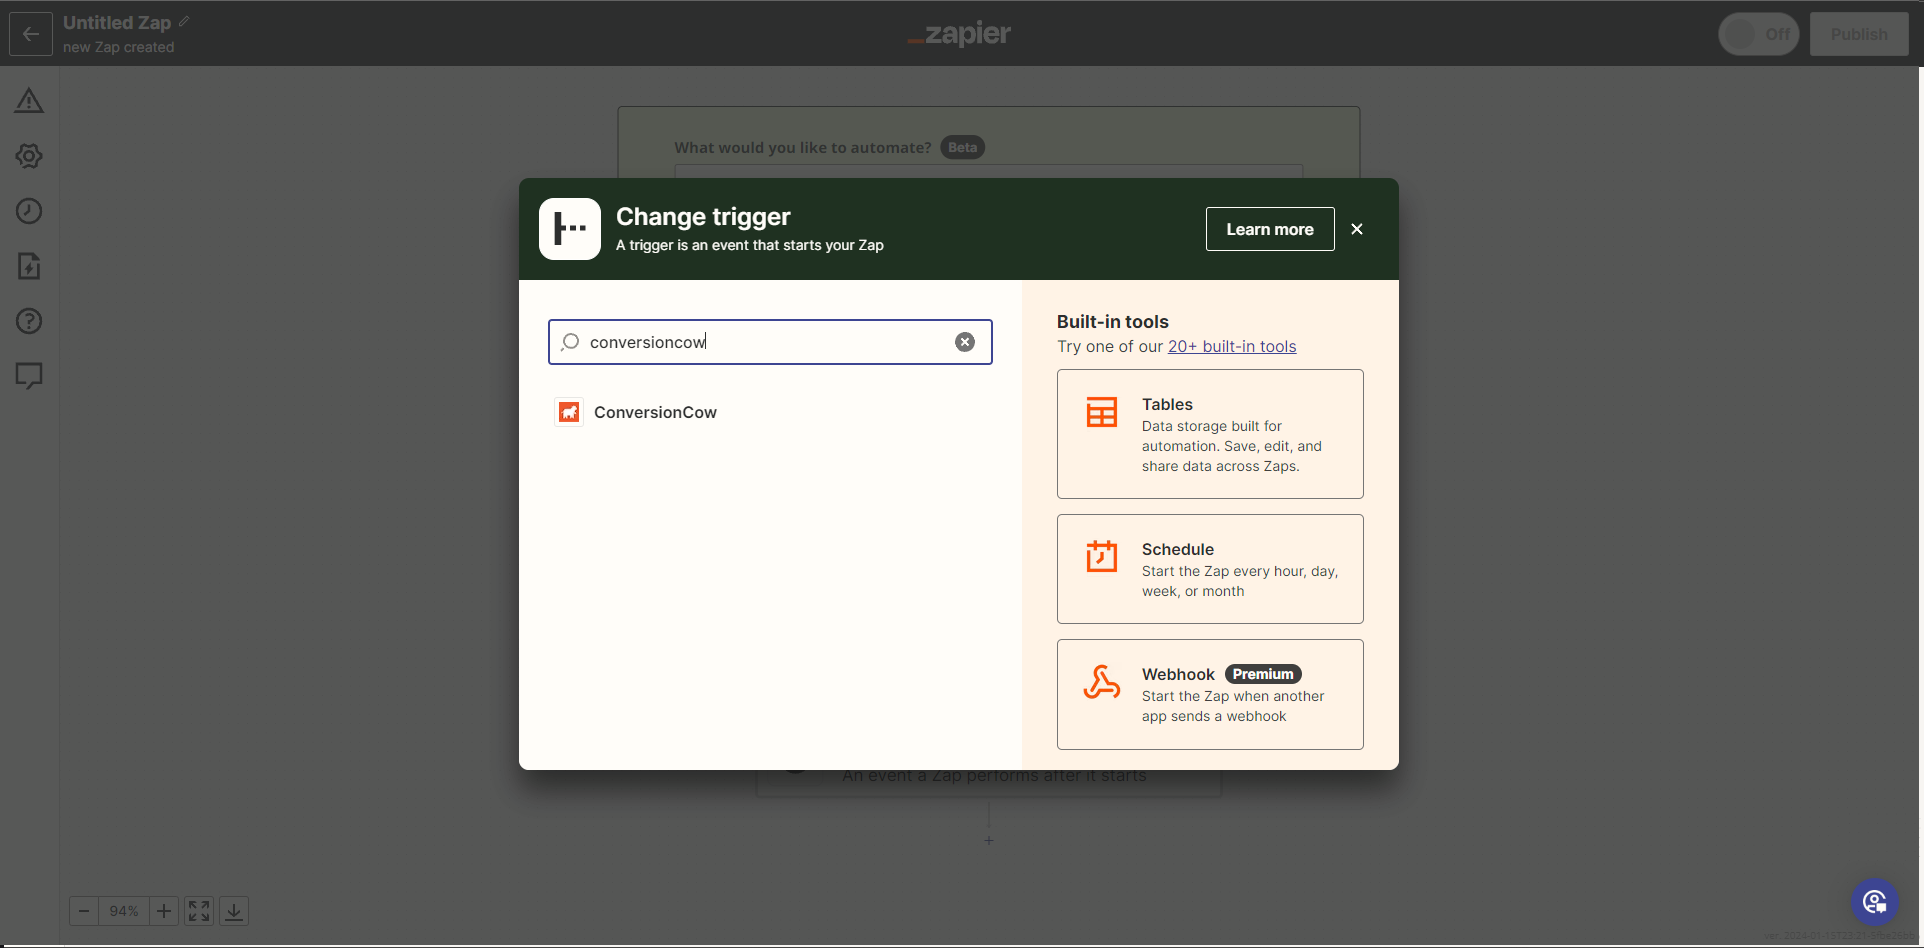Click the back arrow button
This screenshot has height=948, width=1924.
tap(31, 34)
